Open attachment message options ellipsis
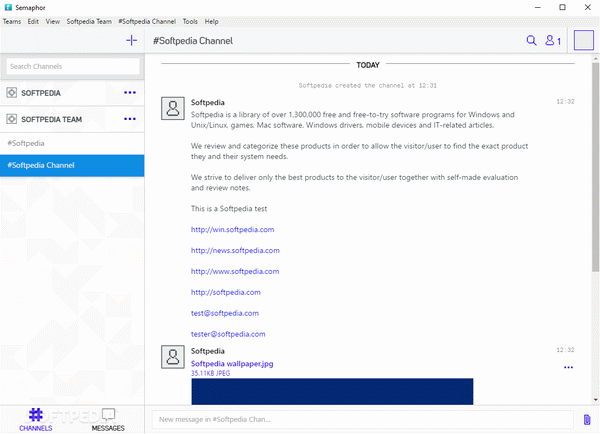 (568, 367)
